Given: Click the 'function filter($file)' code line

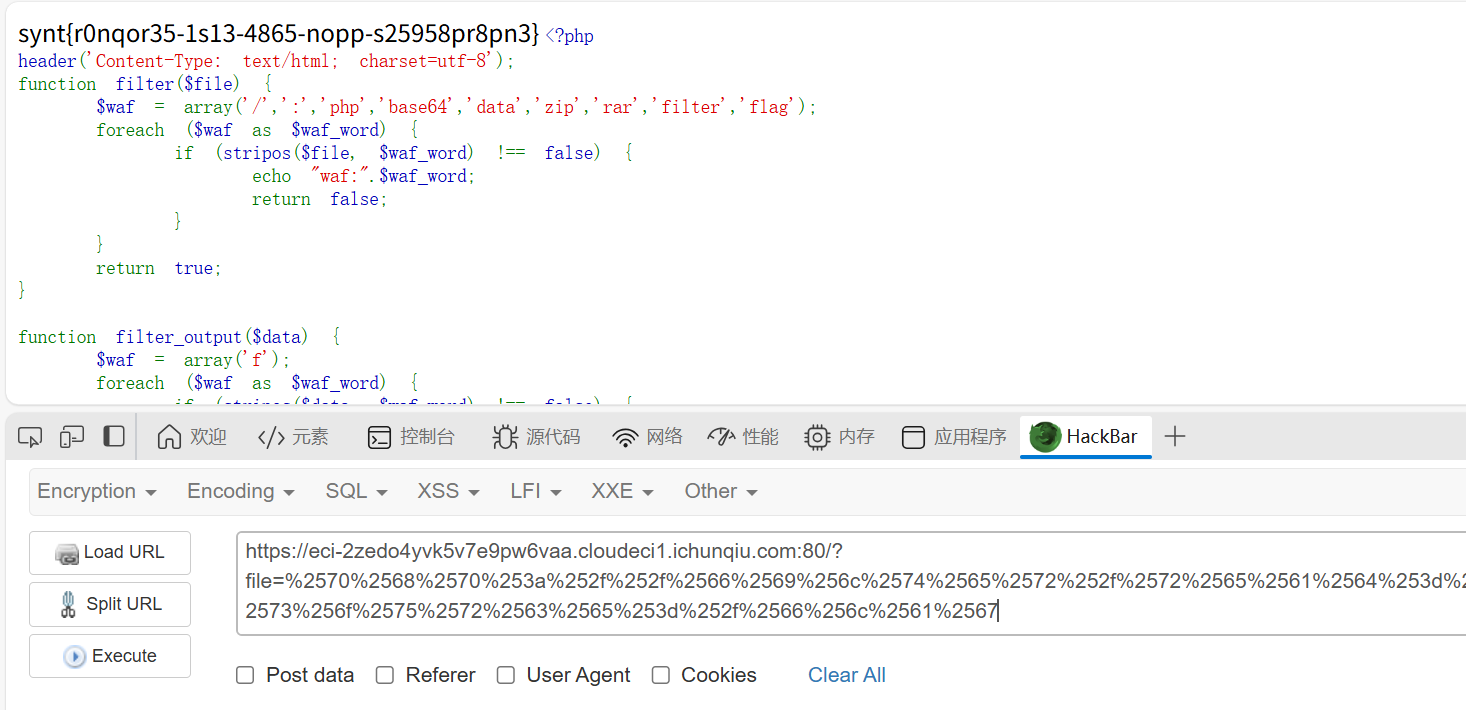Looking at the screenshot, I should click(145, 84).
